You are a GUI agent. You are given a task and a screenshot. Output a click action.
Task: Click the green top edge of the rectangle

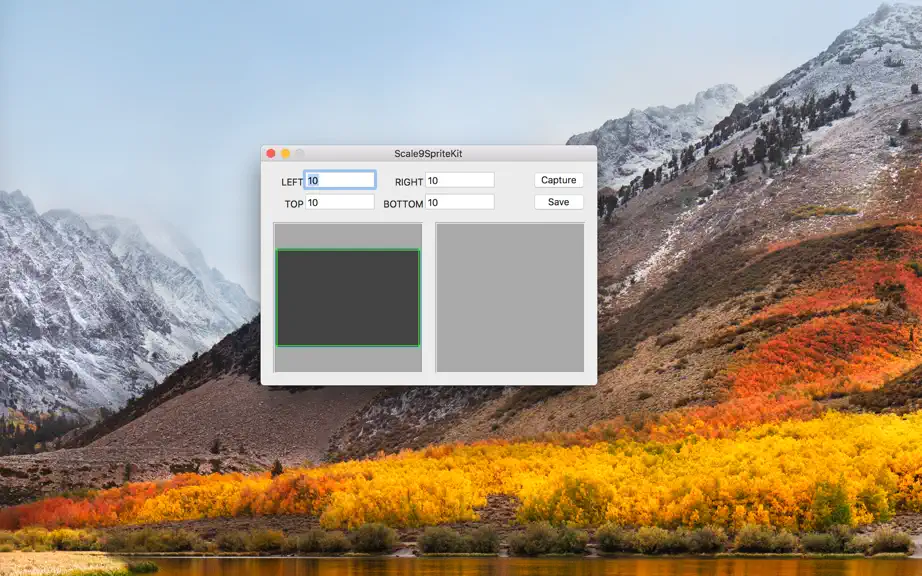click(348, 250)
